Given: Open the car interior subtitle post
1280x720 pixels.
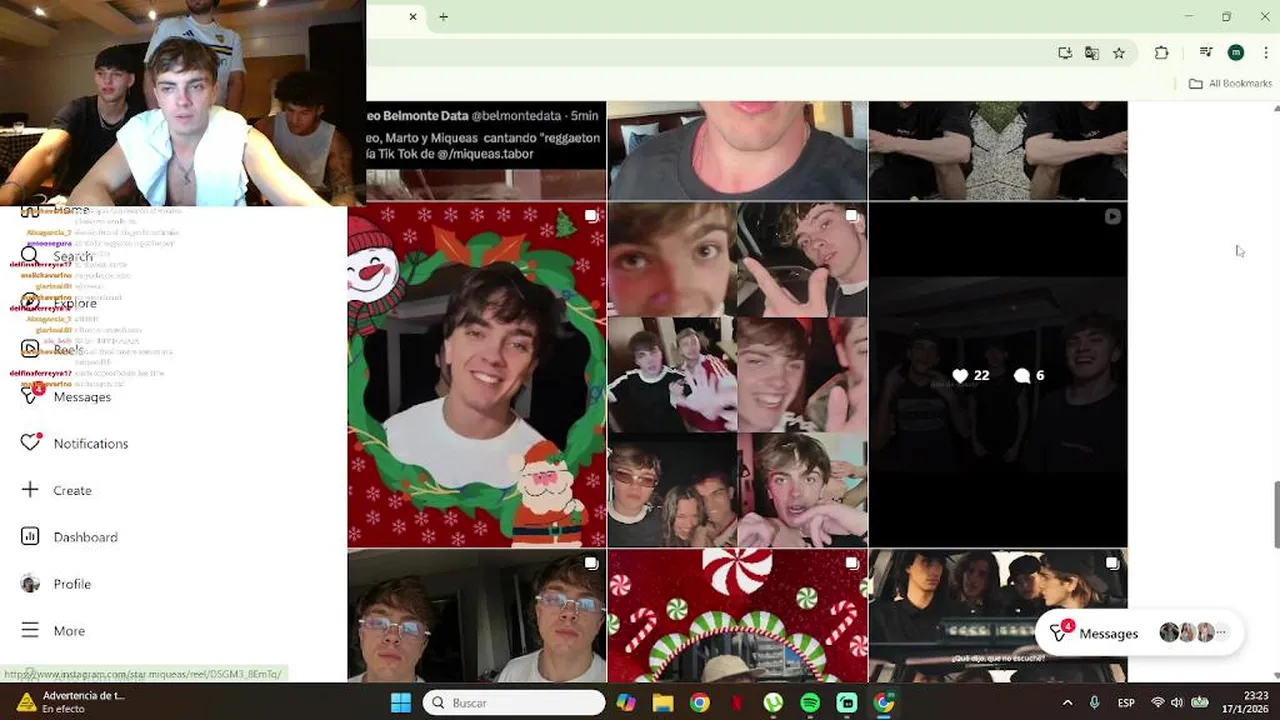Looking at the screenshot, I should (998, 615).
